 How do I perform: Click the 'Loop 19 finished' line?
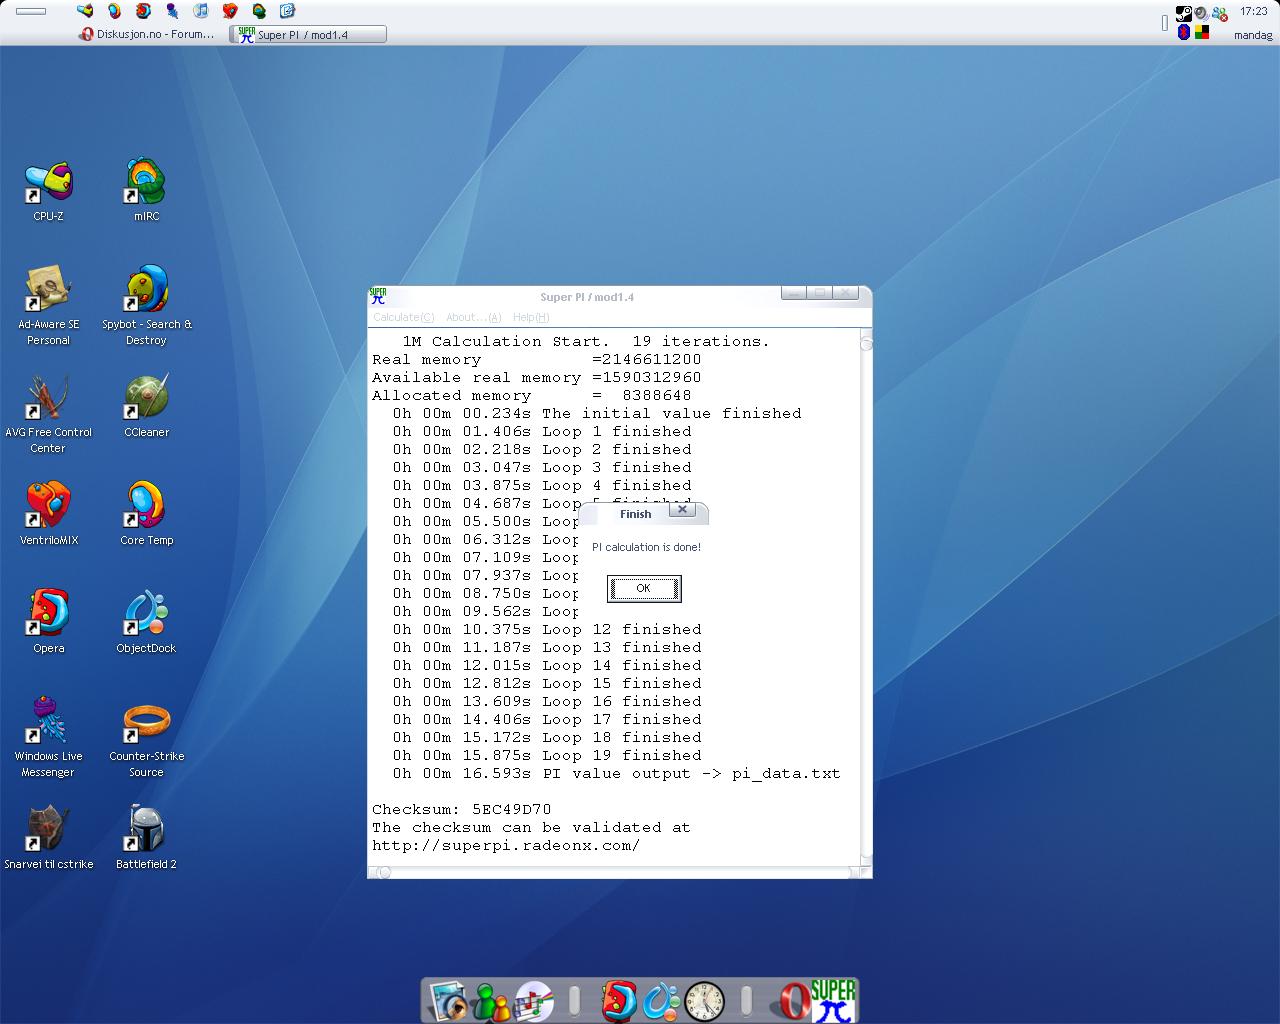click(547, 756)
